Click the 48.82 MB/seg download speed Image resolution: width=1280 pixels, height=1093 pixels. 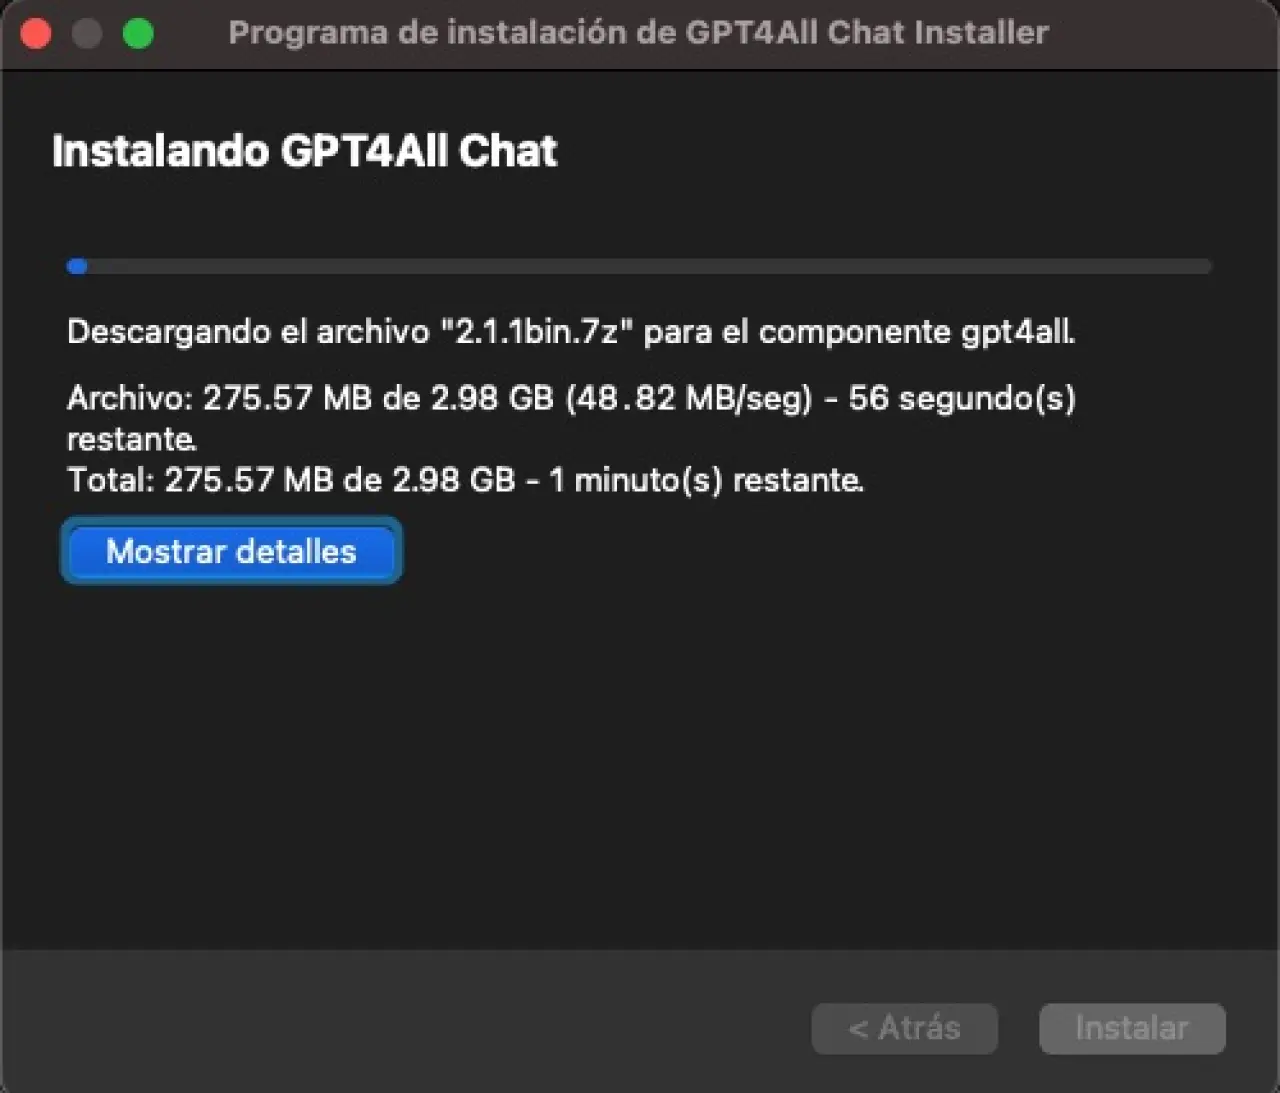(x=689, y=398)
